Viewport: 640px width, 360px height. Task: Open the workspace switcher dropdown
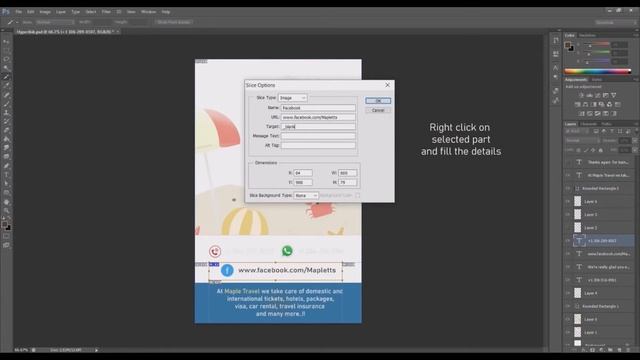point(615,22)
